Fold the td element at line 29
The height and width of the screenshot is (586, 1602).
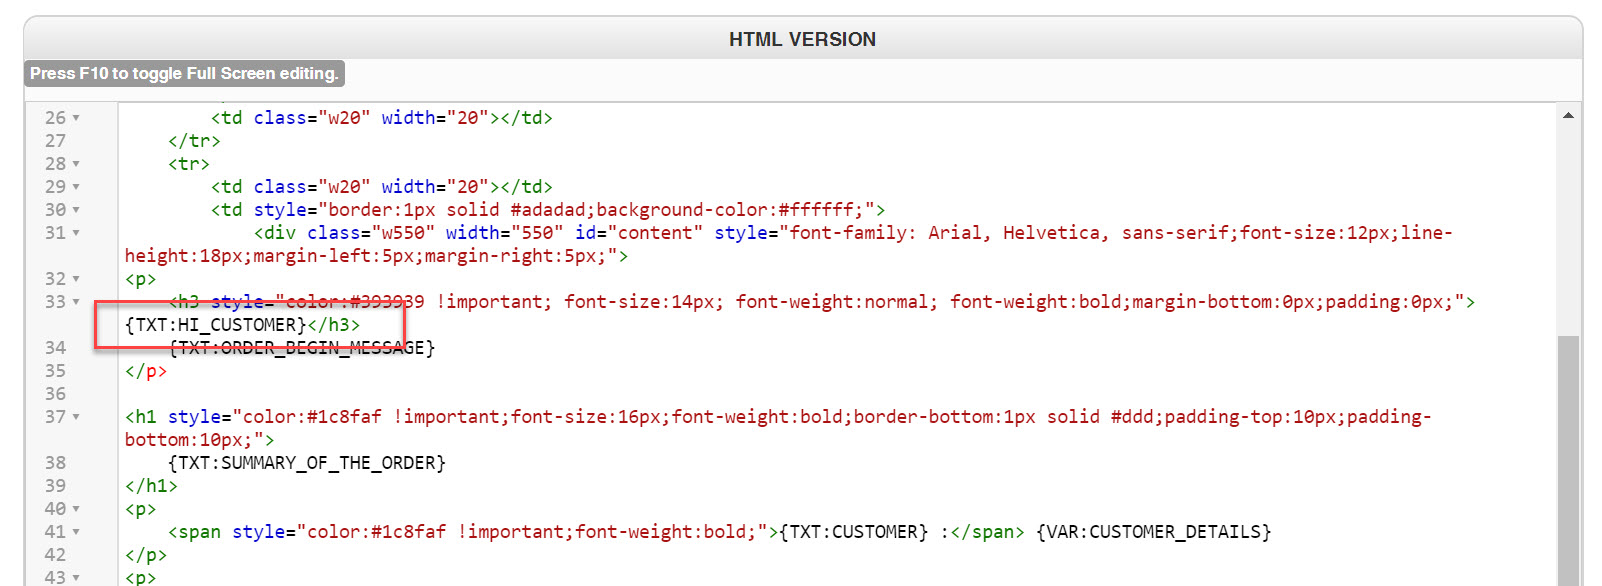76,187
